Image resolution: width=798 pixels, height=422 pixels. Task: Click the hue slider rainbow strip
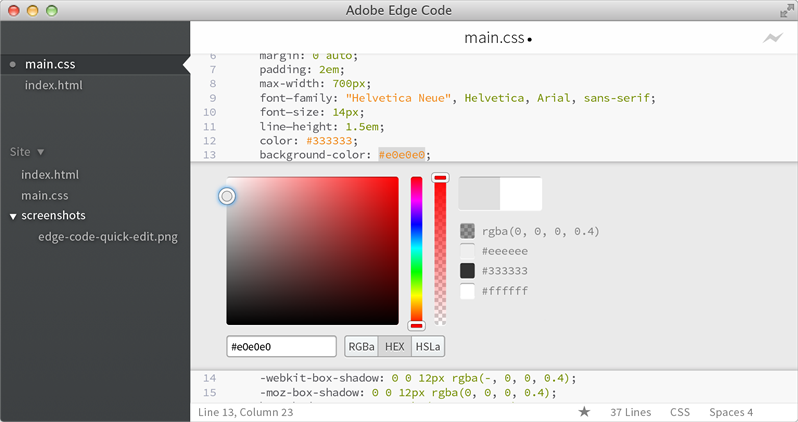417,250
